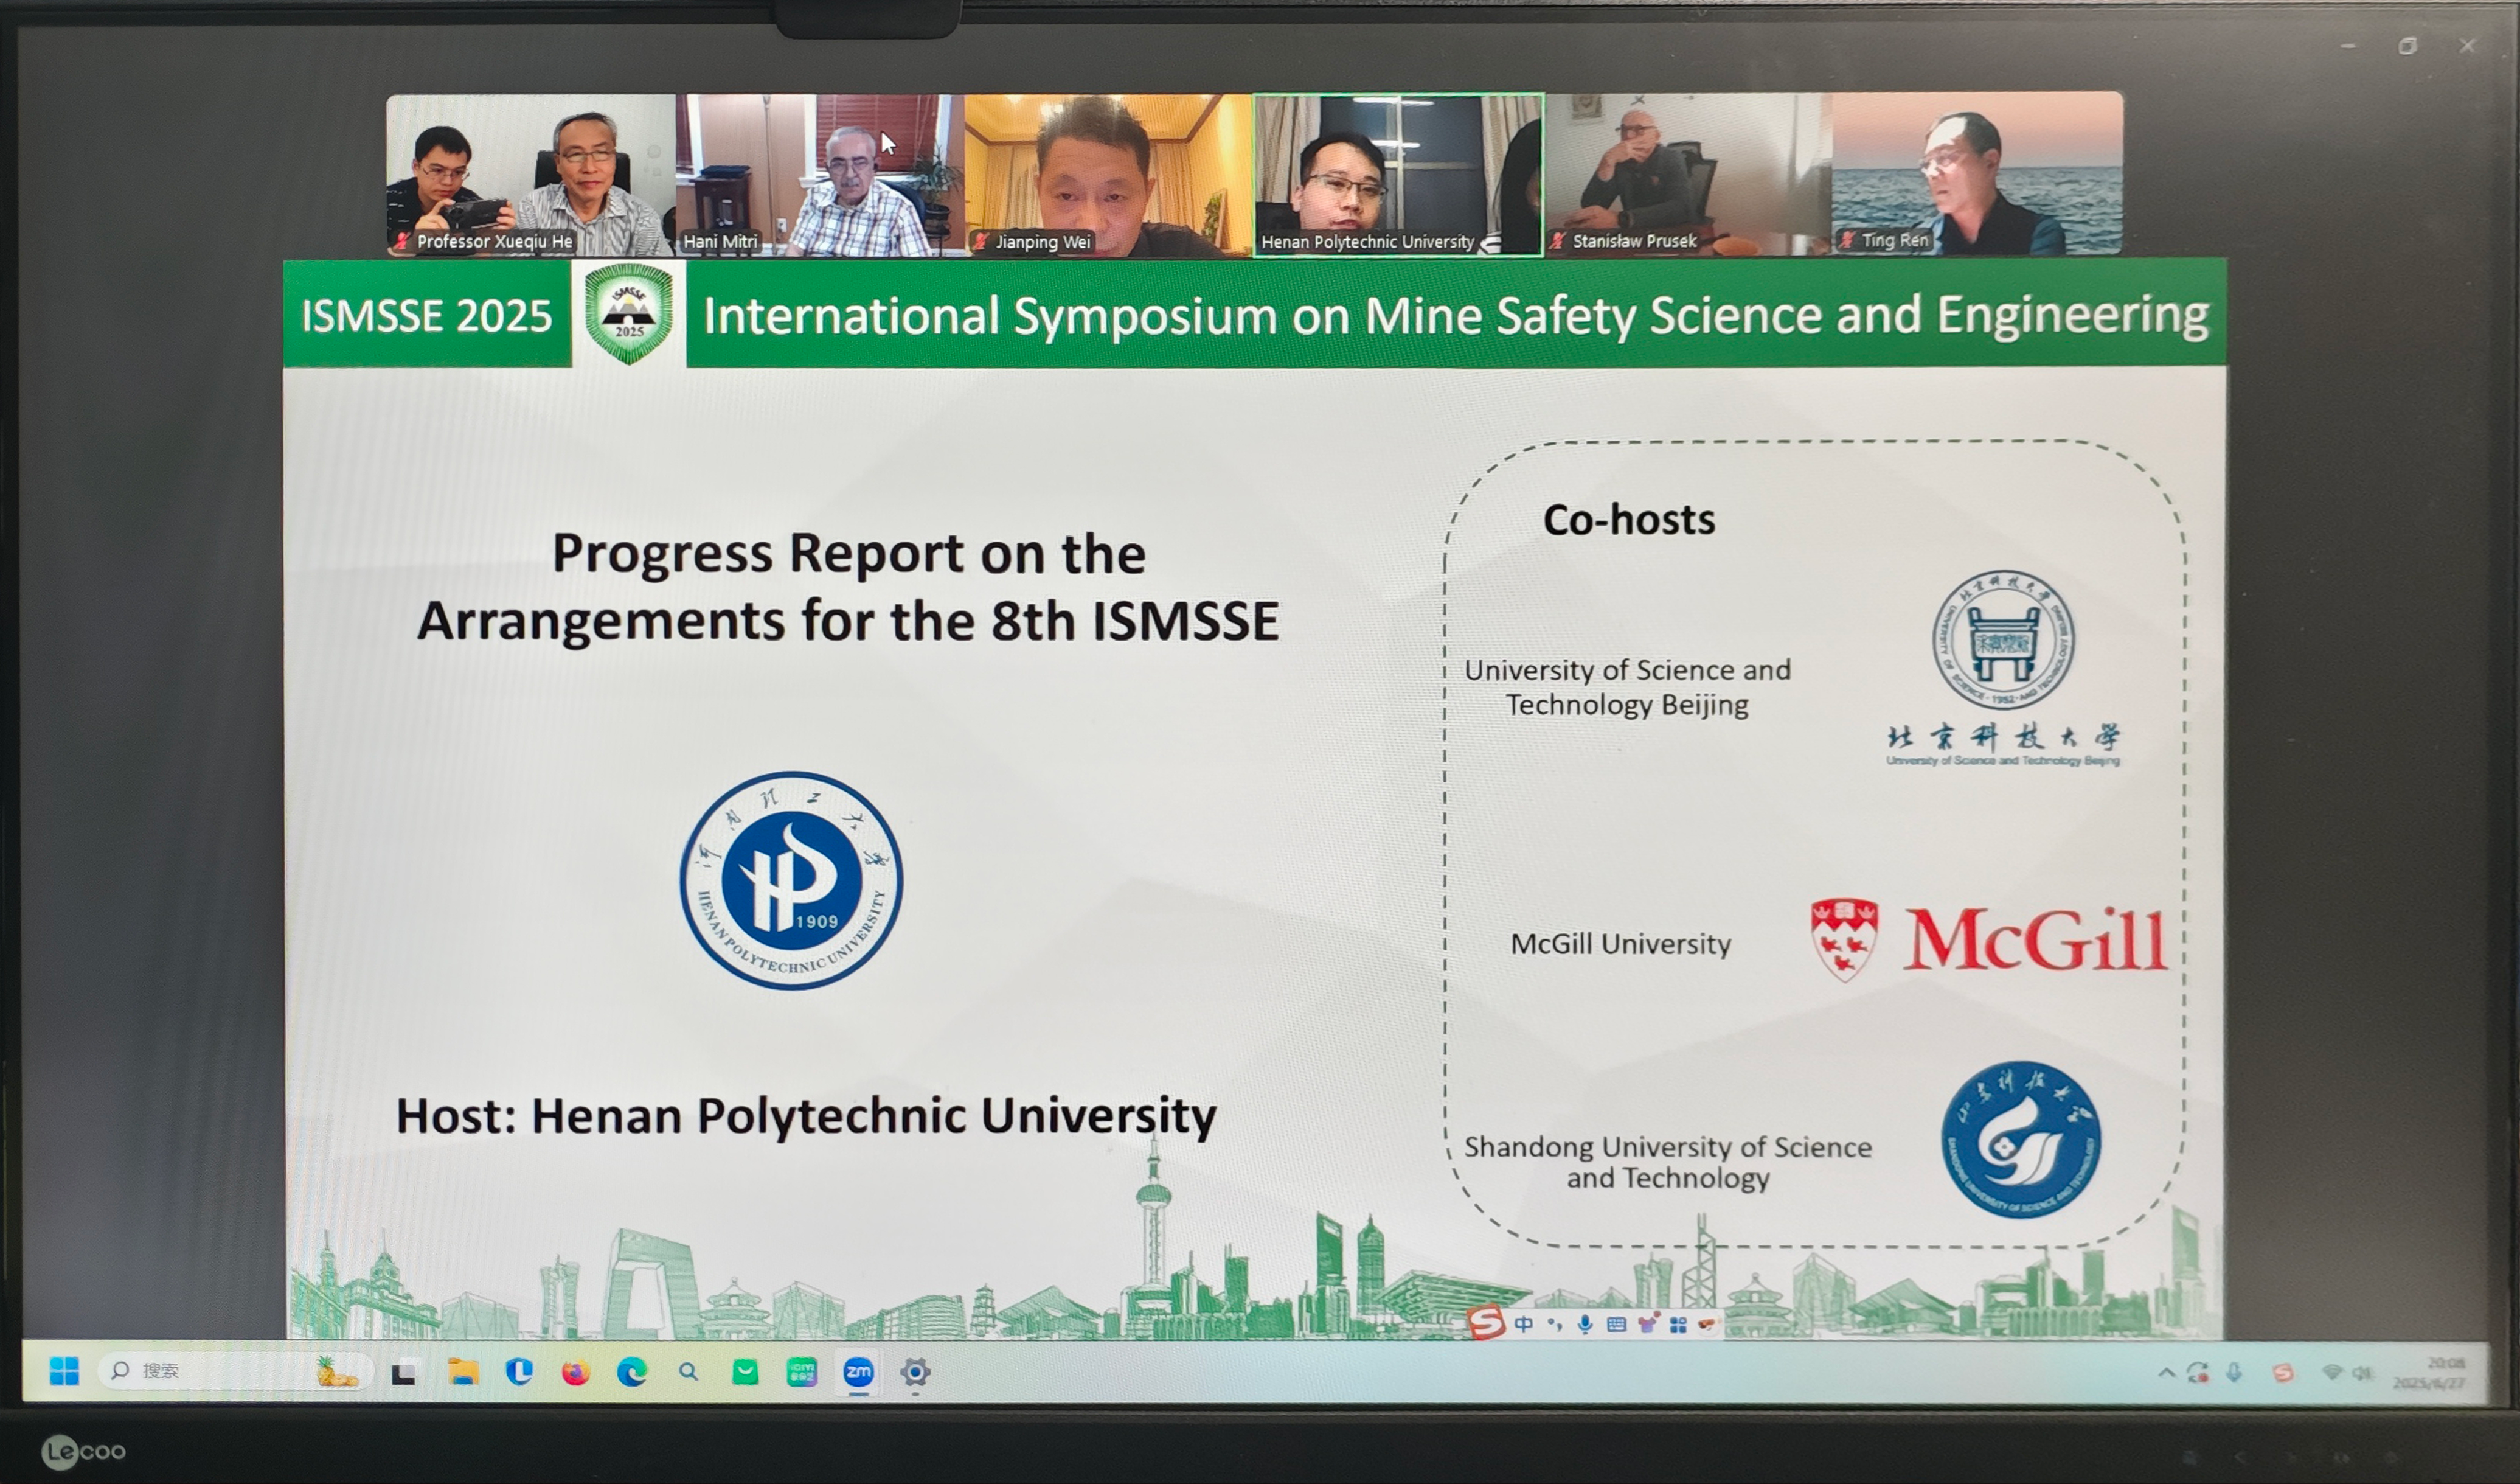2520x1484 pixels.
Task: Click the 'Co-hosts' heading
Action: point(1629,520)
